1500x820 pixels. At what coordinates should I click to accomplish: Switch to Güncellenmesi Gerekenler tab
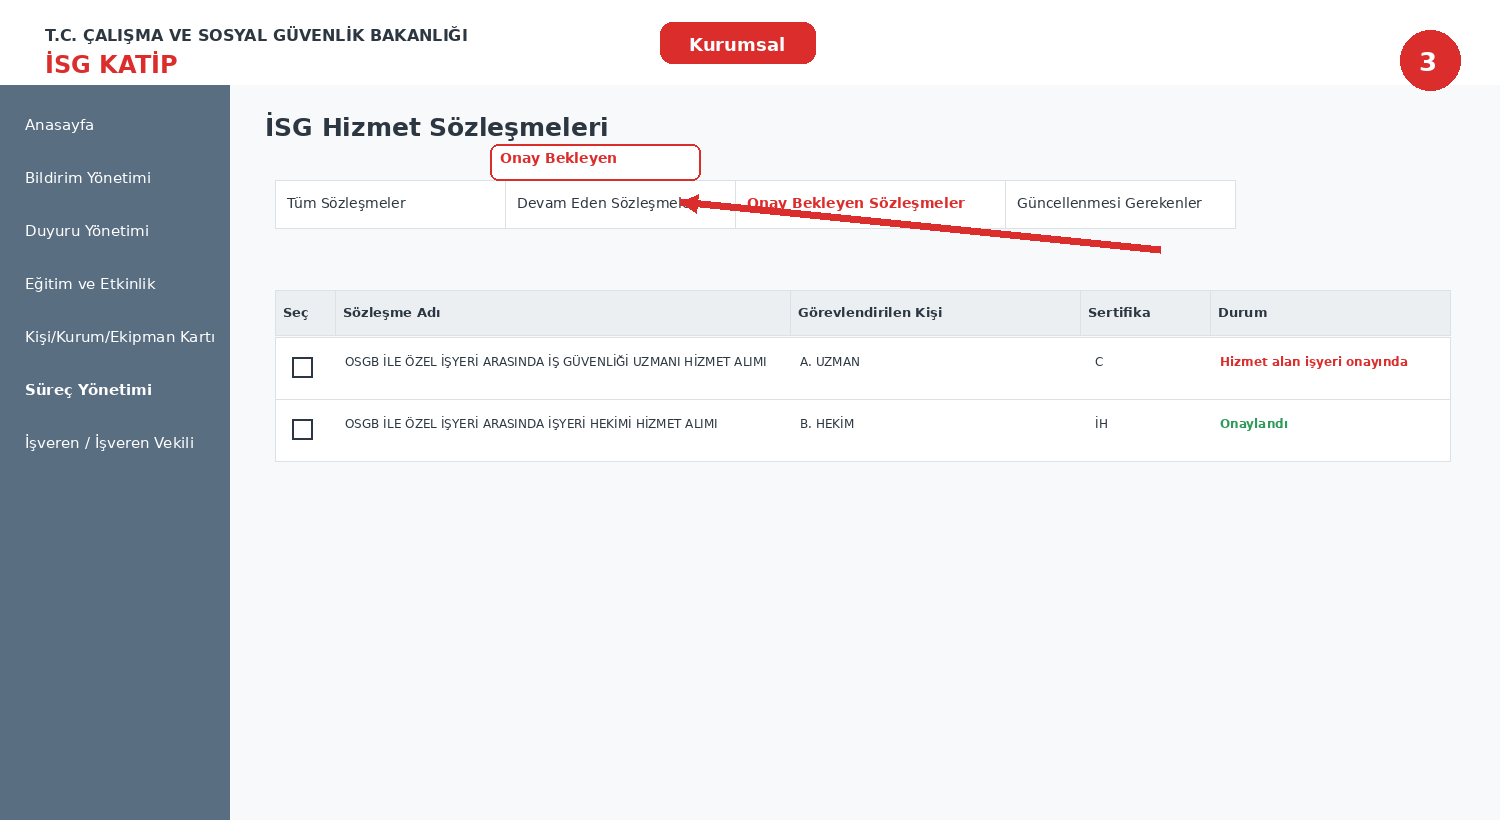click(1120, 204)
